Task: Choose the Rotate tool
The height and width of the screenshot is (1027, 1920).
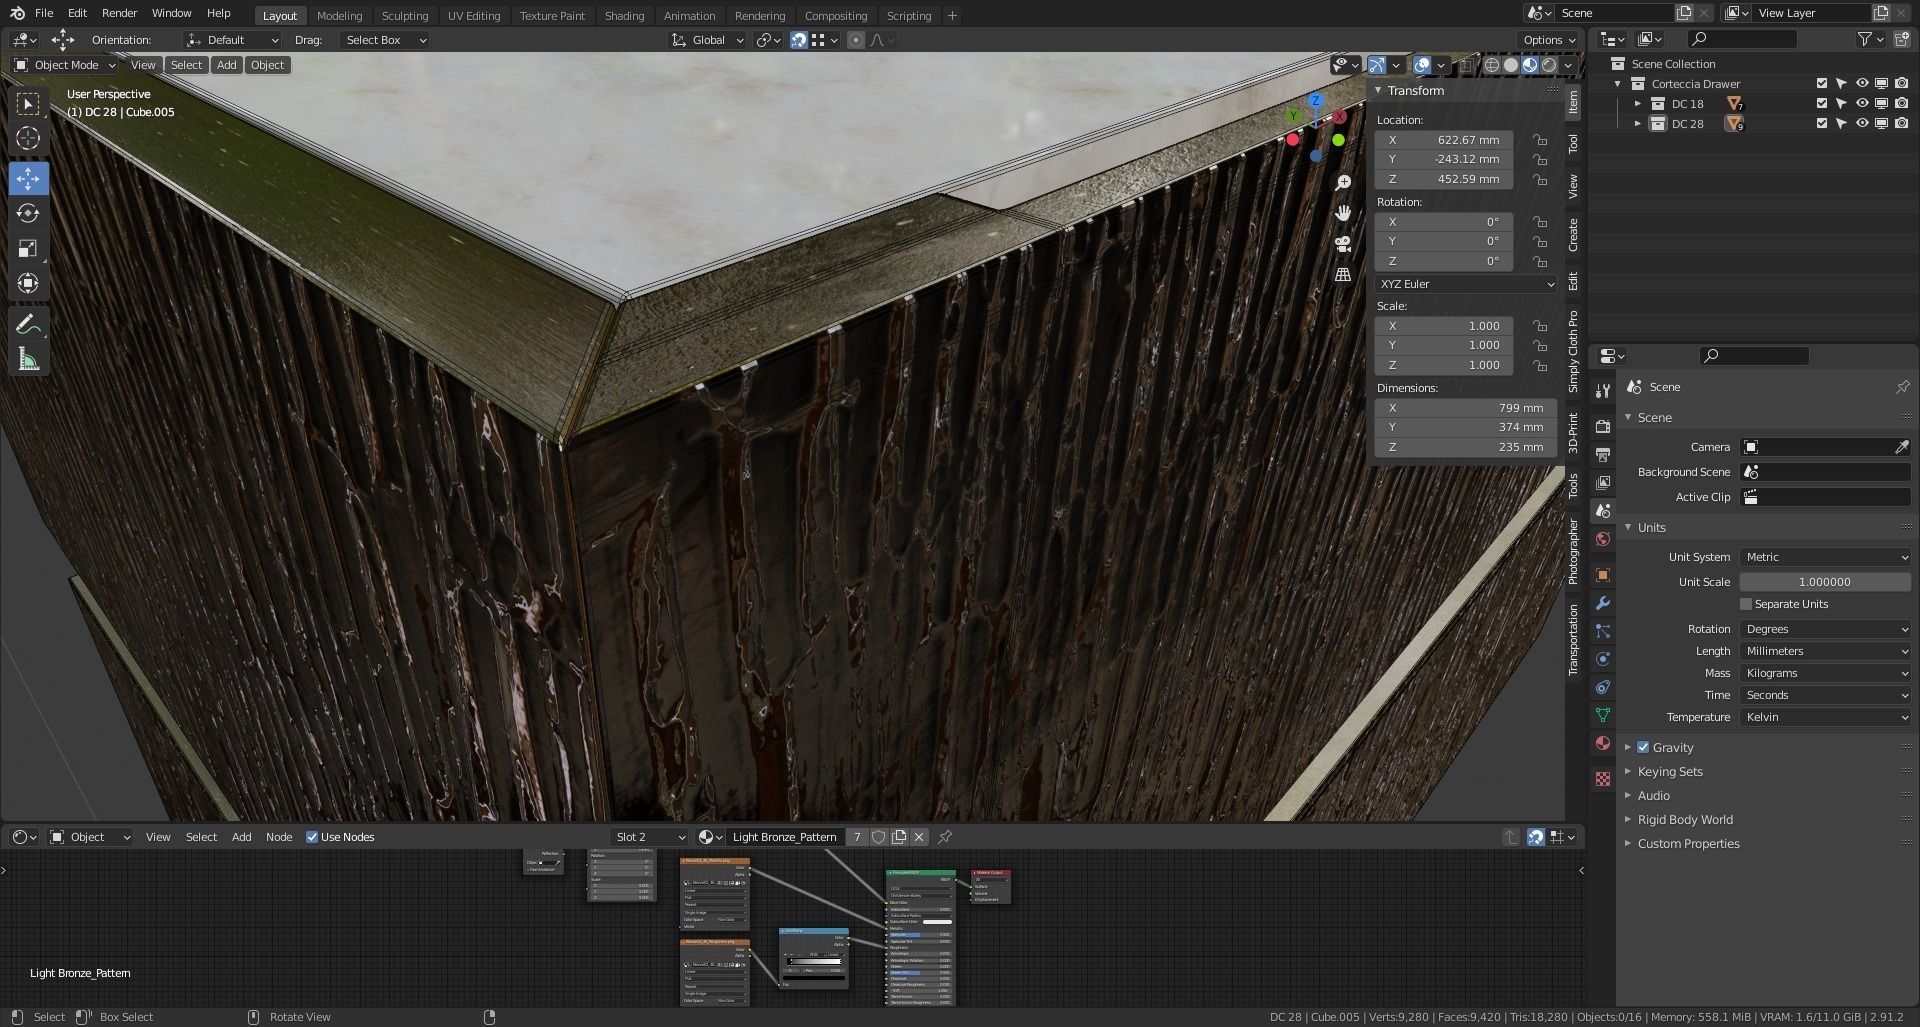Action: 28,213
